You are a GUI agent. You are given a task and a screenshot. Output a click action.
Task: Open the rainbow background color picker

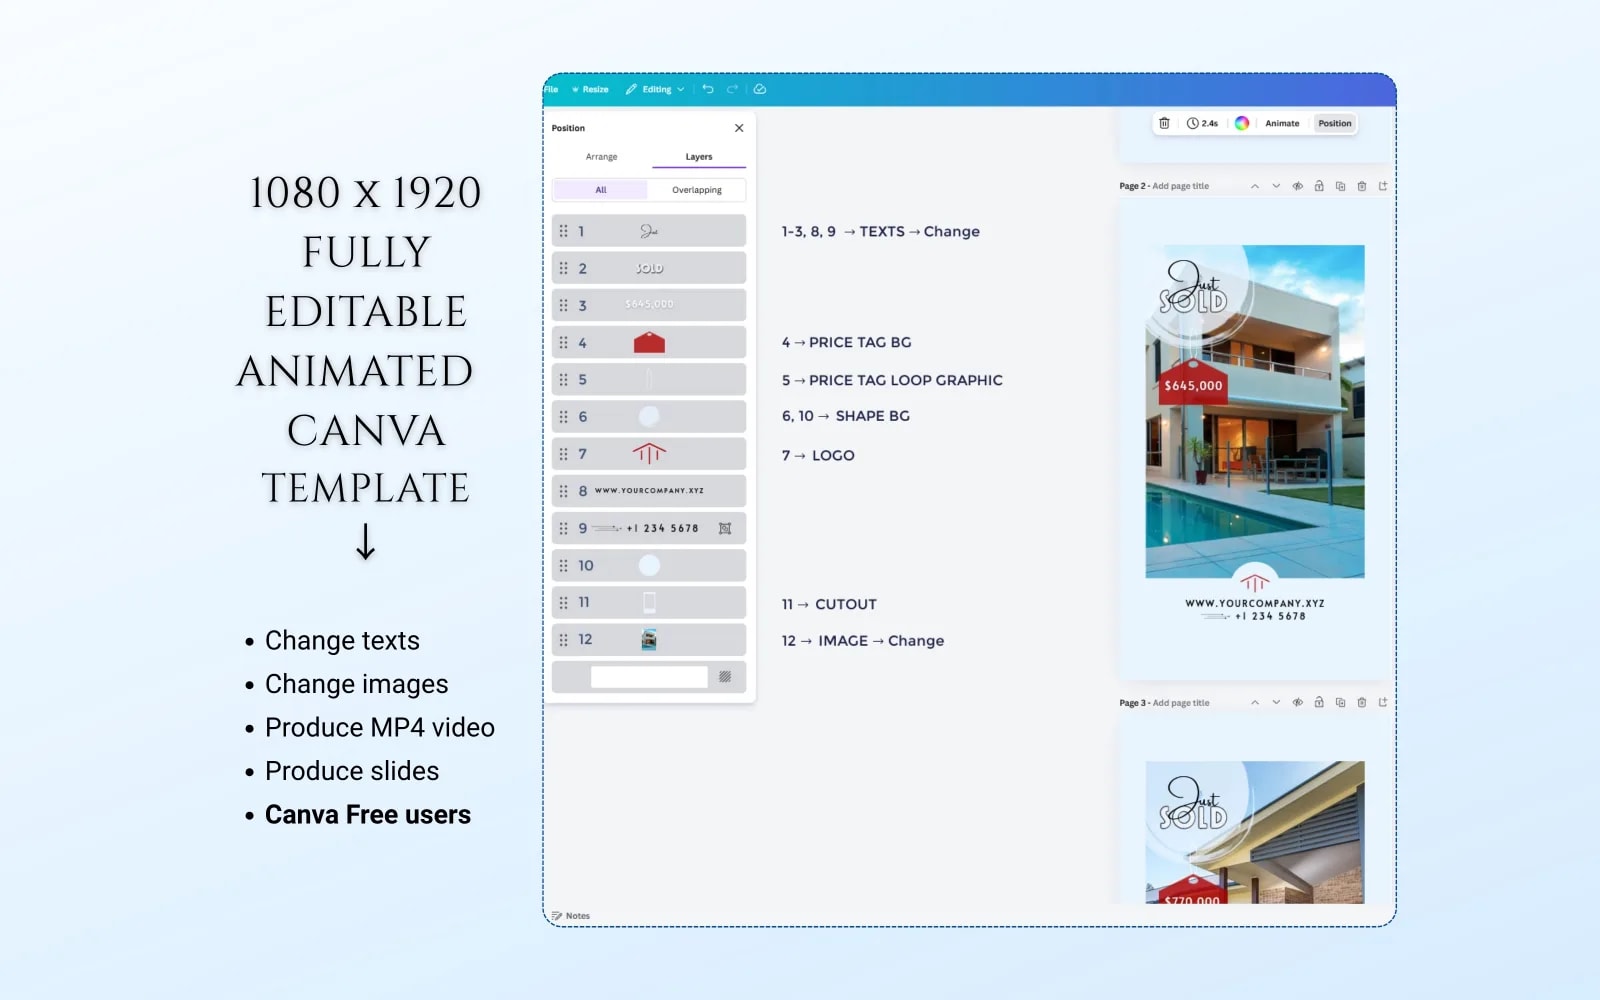(1242, 123)
